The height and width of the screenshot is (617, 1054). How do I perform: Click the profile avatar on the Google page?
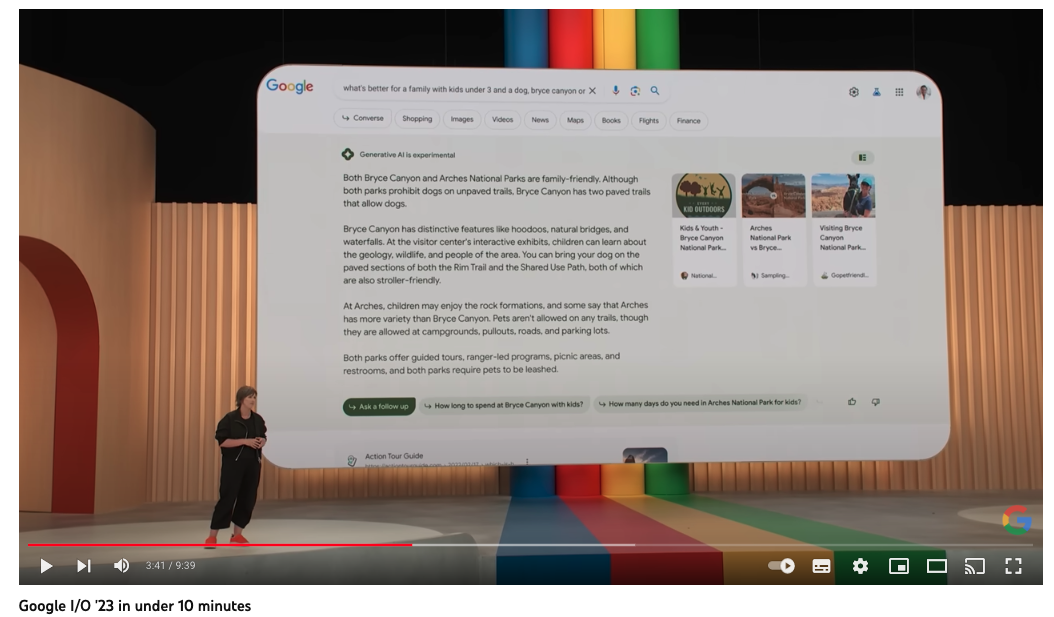pyautogui.click(x=923, y=92)
